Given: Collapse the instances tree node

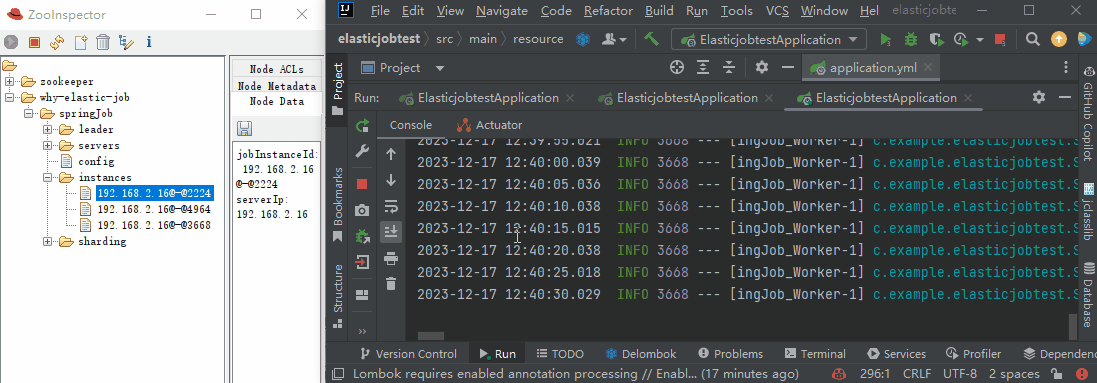Looking at the screenshot, I should [48, 178].
